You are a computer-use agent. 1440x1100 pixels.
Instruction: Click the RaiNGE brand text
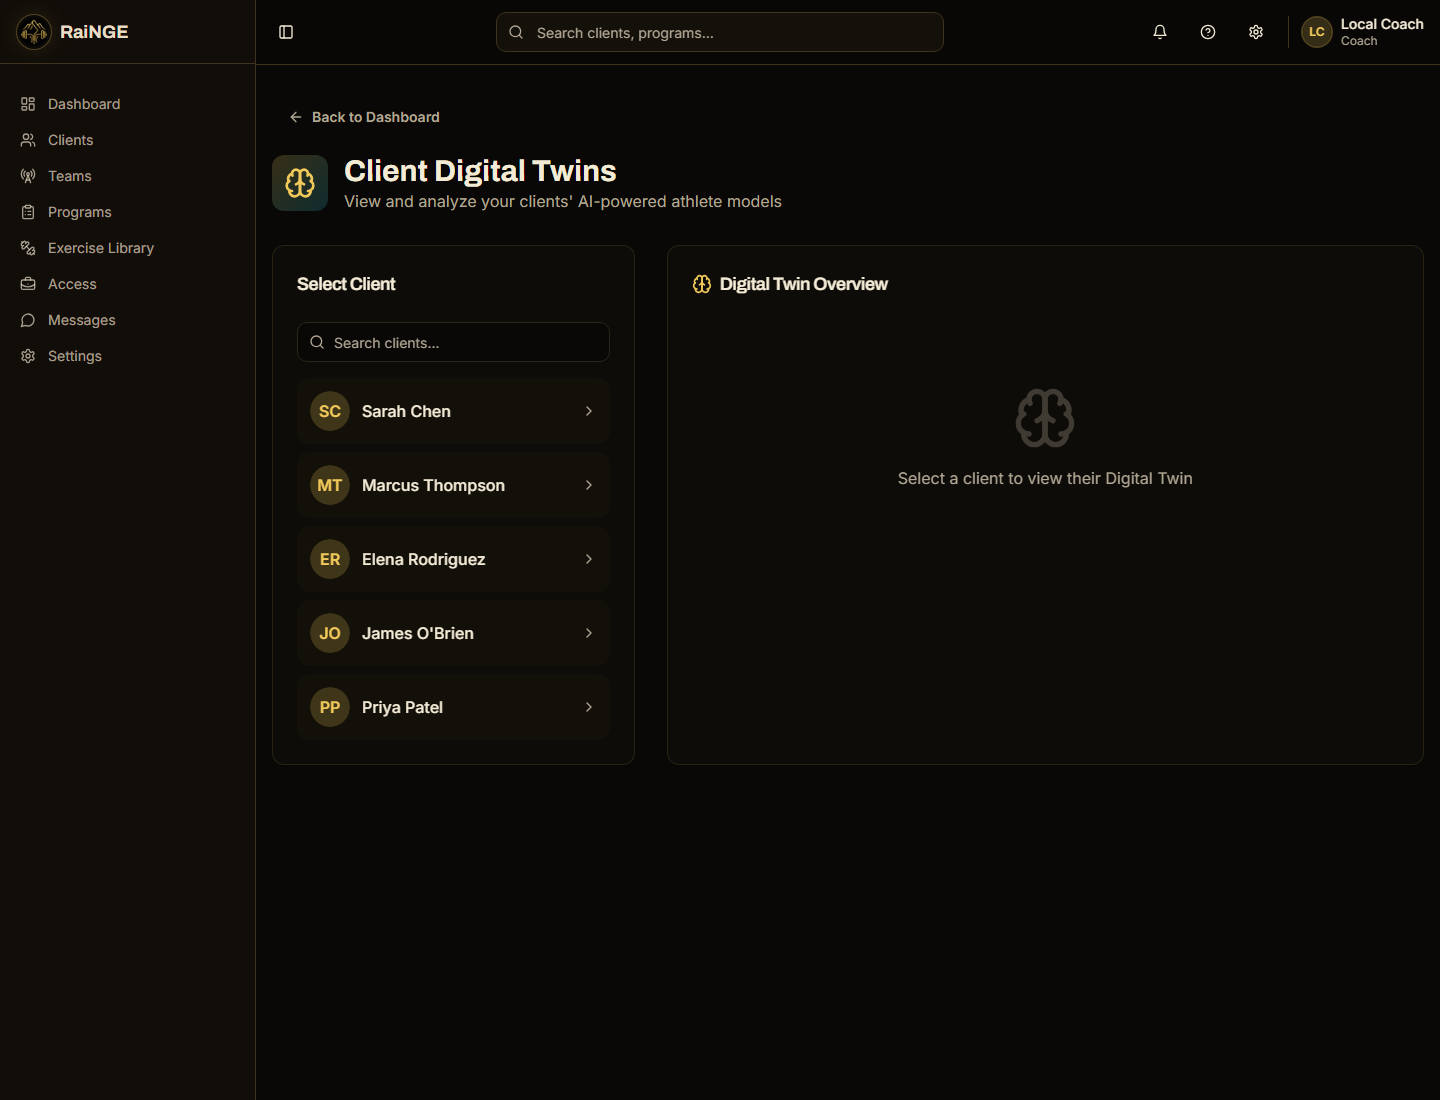pyautogui.click(x=94, y=32)
